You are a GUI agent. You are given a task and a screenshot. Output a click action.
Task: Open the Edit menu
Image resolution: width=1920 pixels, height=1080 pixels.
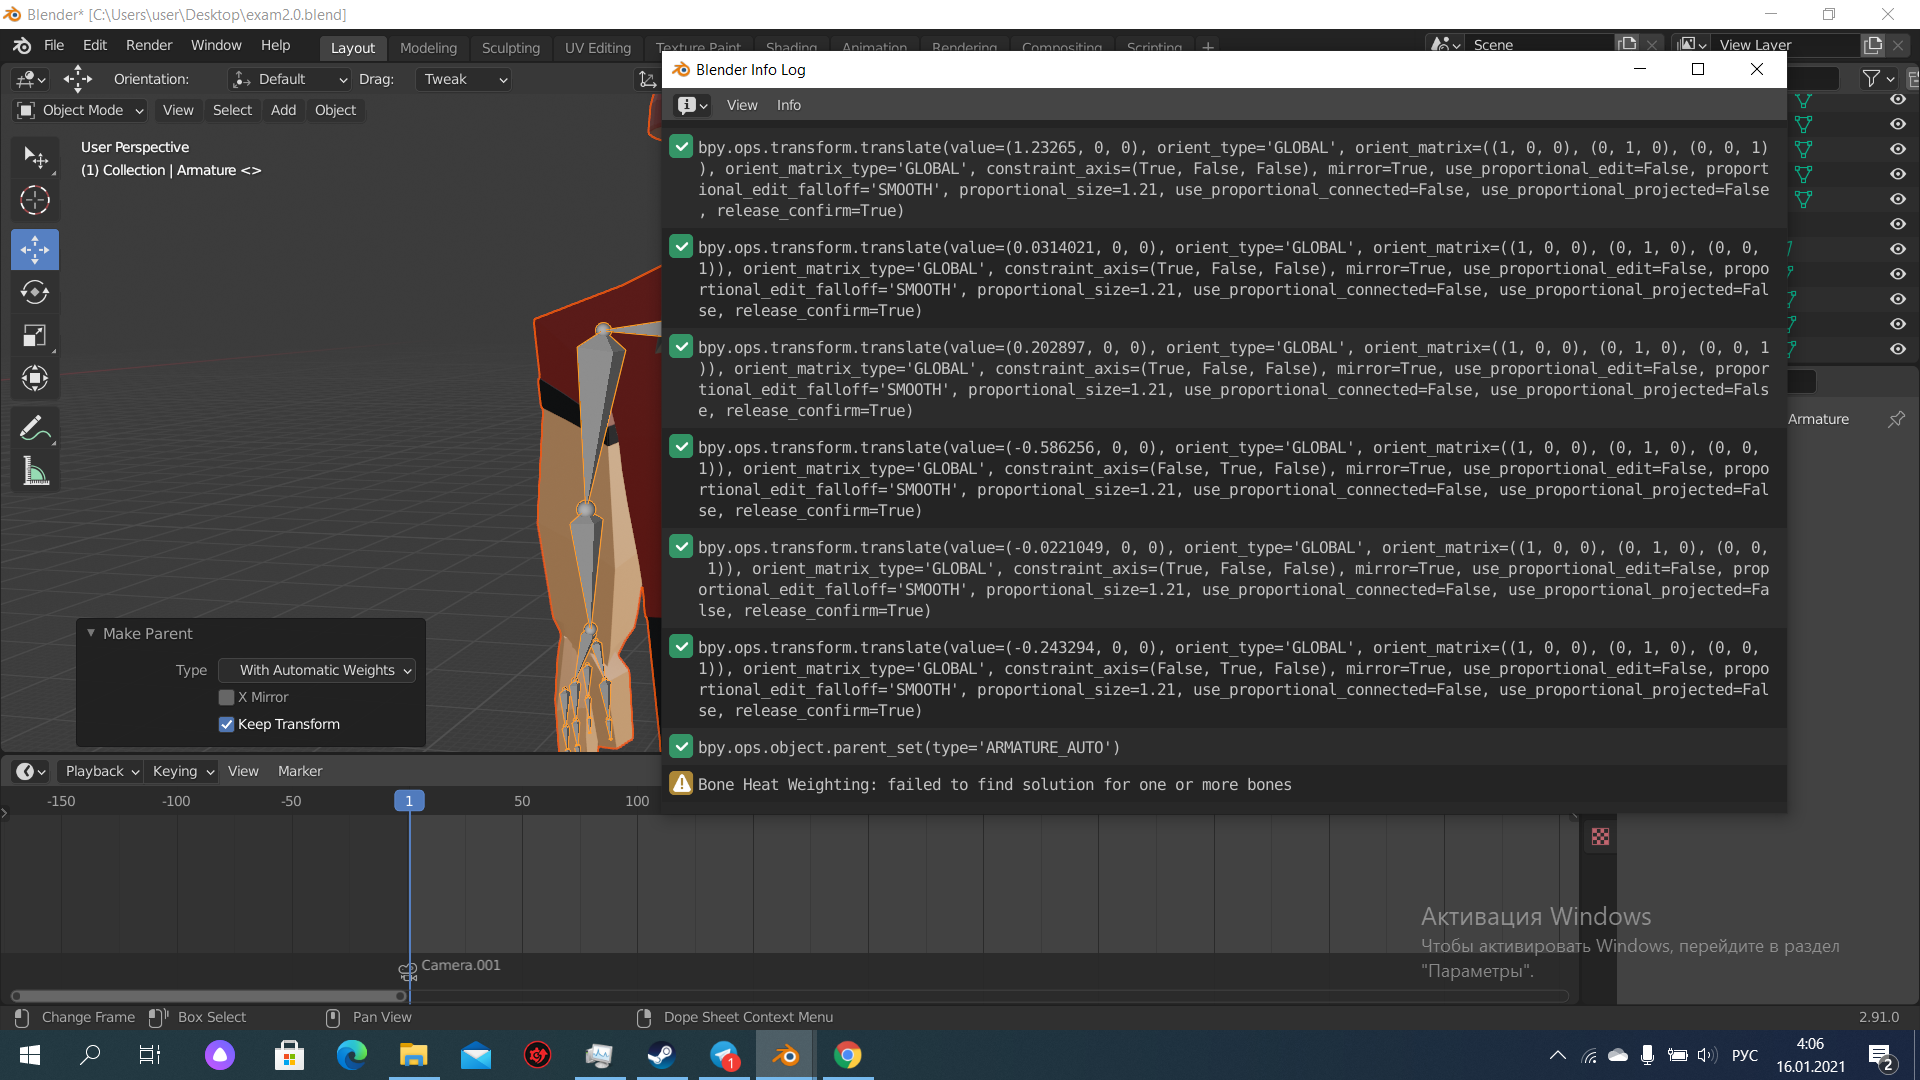(x=95, y=46)
